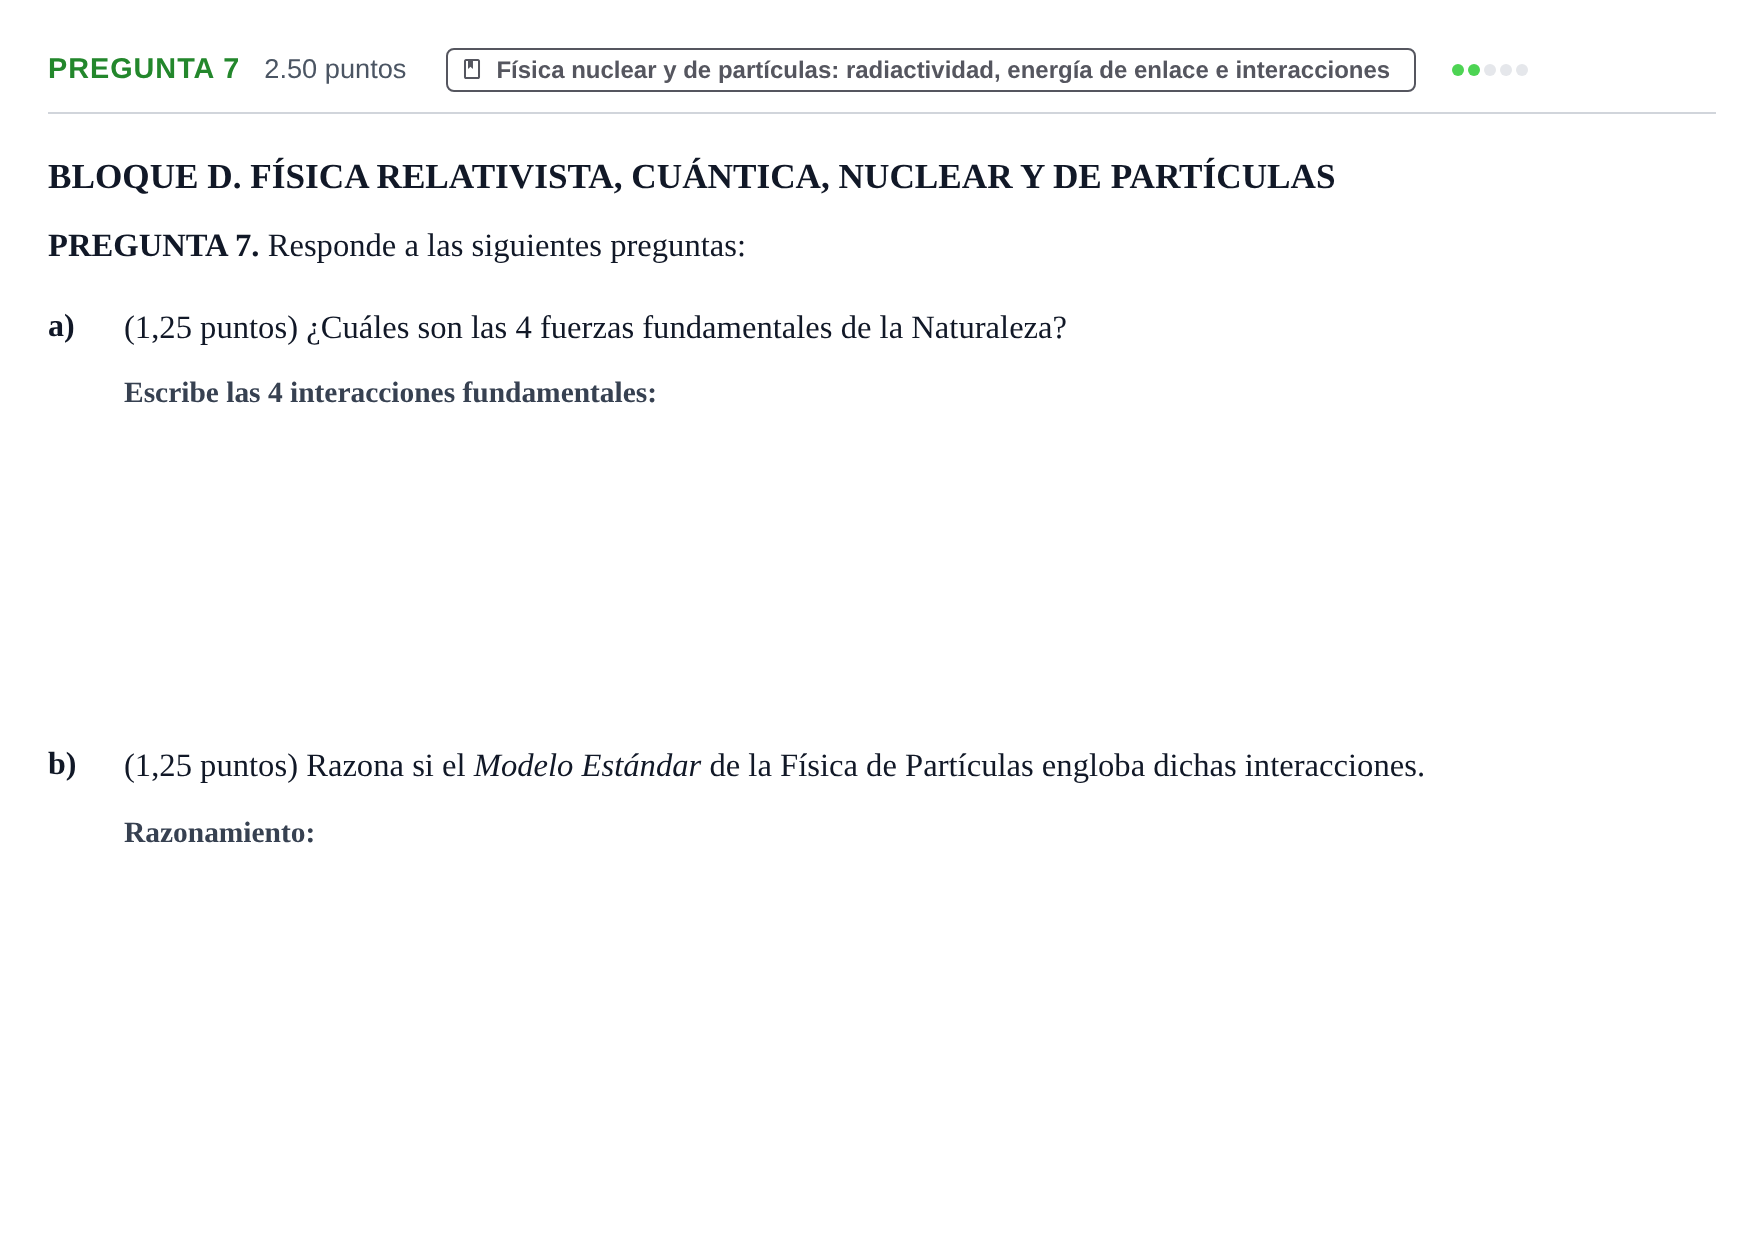Click the 2.50 puntos score text

335,69
